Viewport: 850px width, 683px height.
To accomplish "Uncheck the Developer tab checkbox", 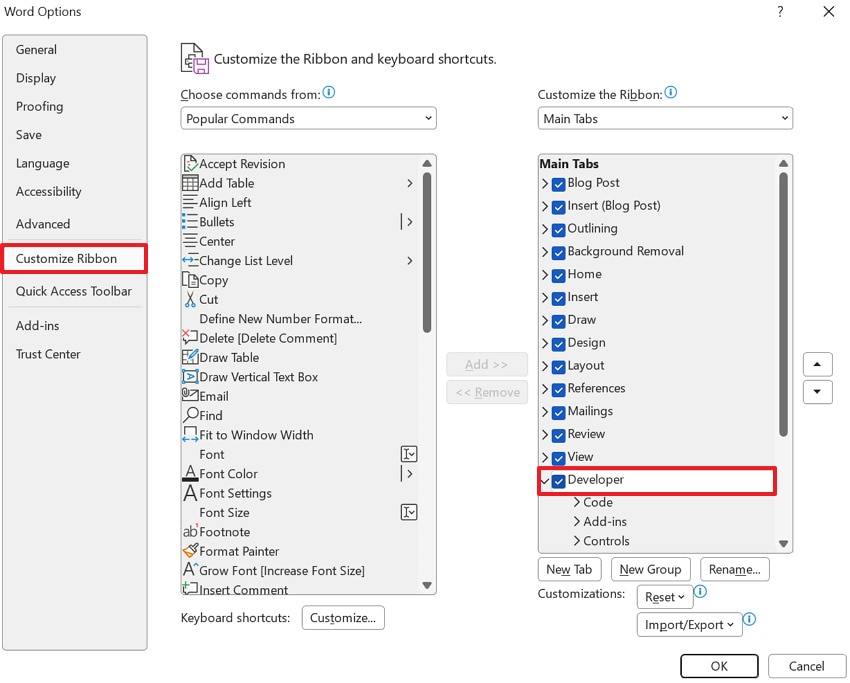I will (557, 479).
